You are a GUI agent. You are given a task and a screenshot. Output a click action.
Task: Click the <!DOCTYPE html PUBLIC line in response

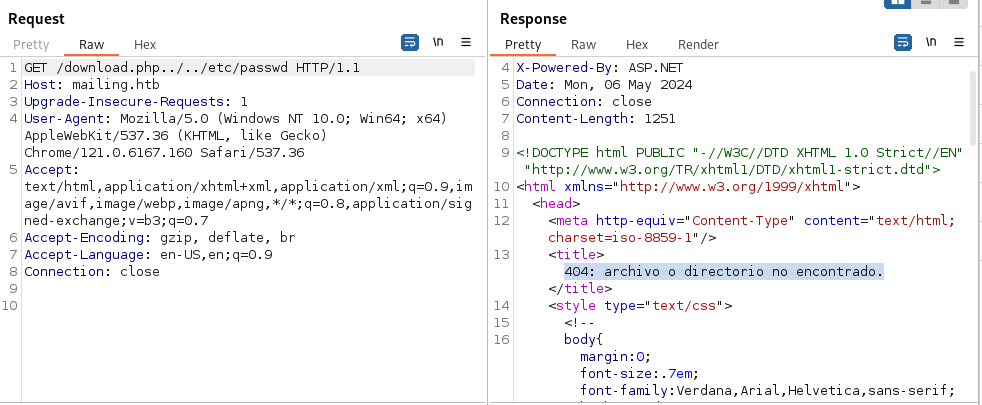tap(739, 152)
